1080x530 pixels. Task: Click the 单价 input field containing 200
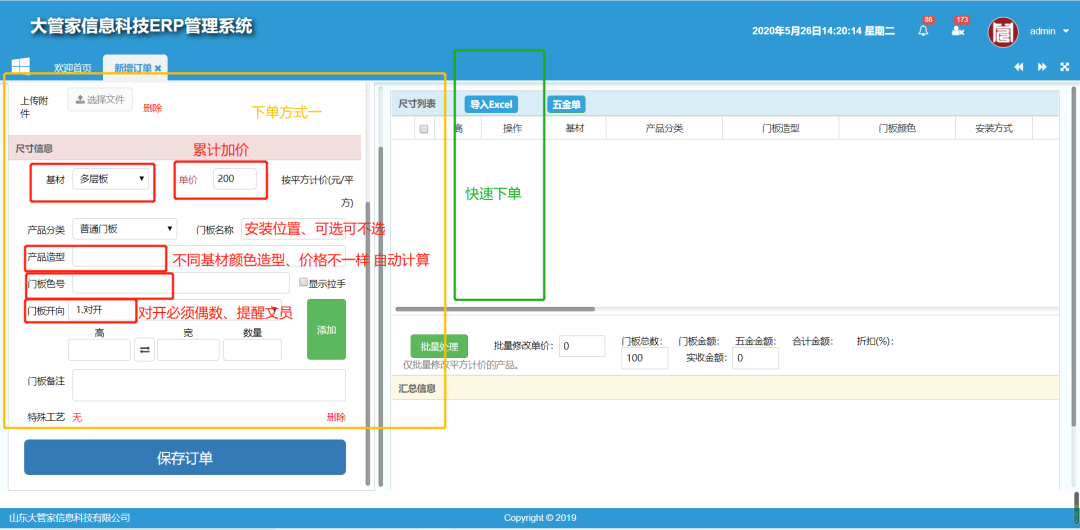tap(234, 179)
